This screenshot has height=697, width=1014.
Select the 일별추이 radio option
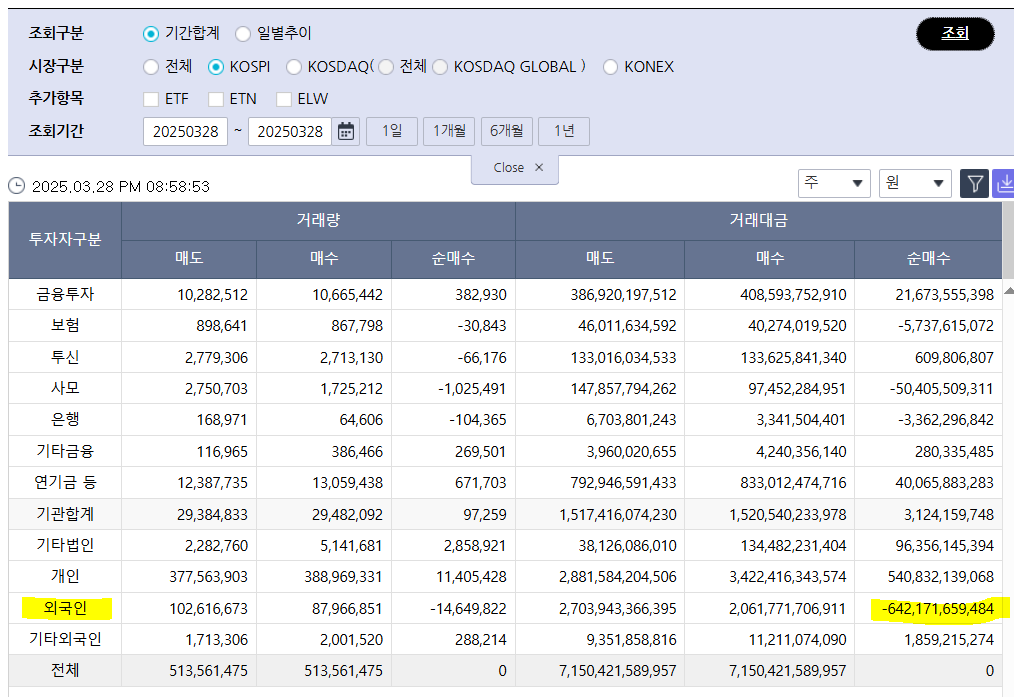coord(243,34)
